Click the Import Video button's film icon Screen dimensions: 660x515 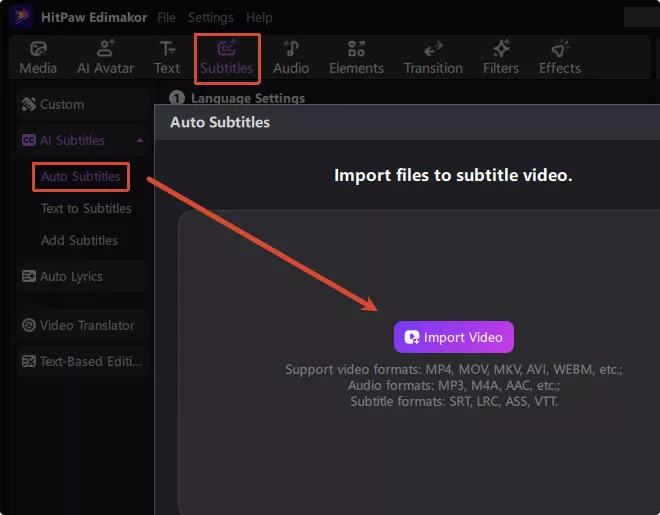[412, 337]
